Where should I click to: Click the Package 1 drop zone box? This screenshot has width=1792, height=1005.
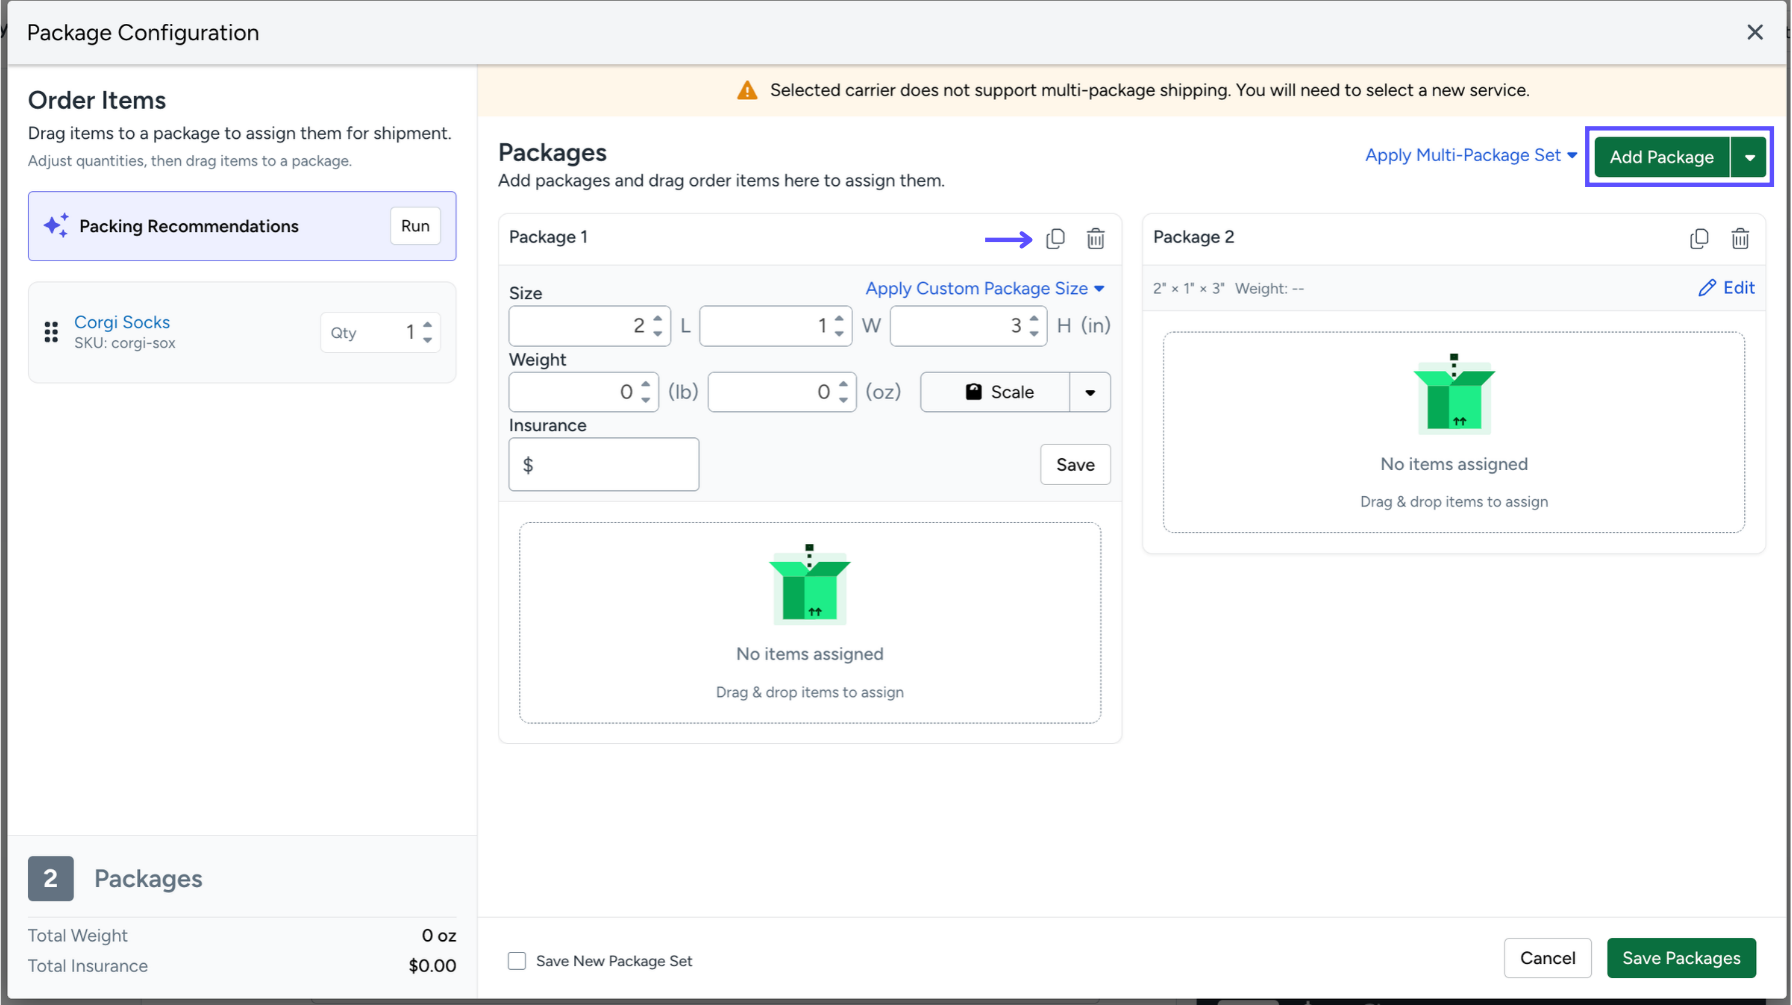[x=810, y=622]
